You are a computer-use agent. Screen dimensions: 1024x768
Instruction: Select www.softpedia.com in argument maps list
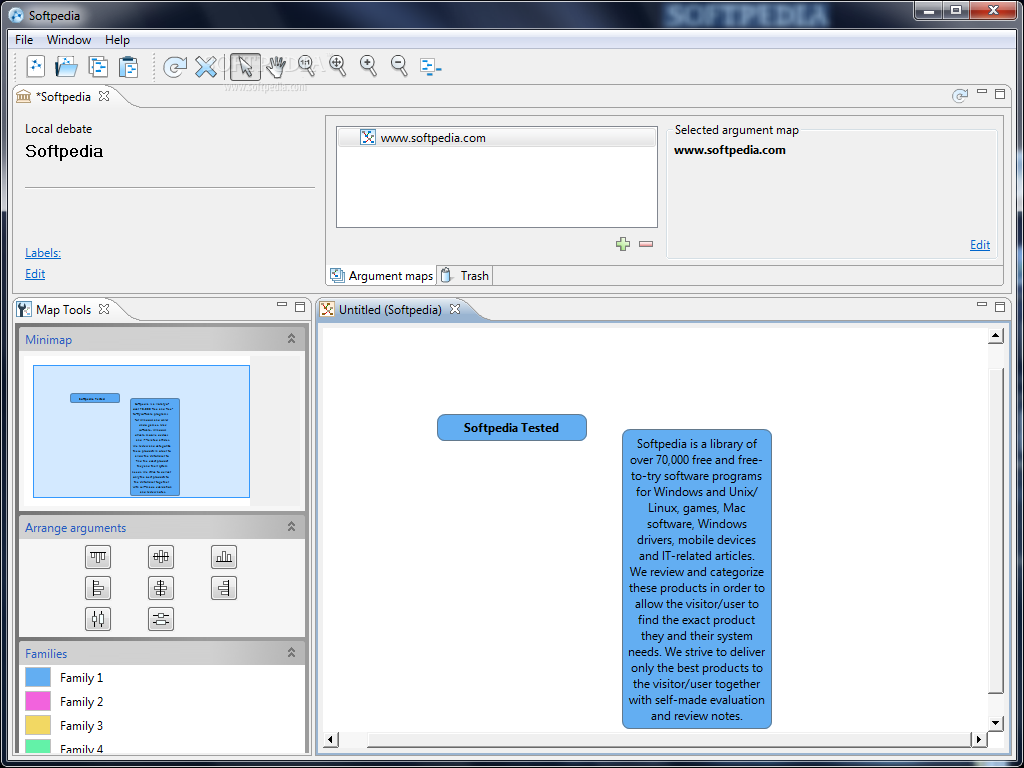point(497,138)
